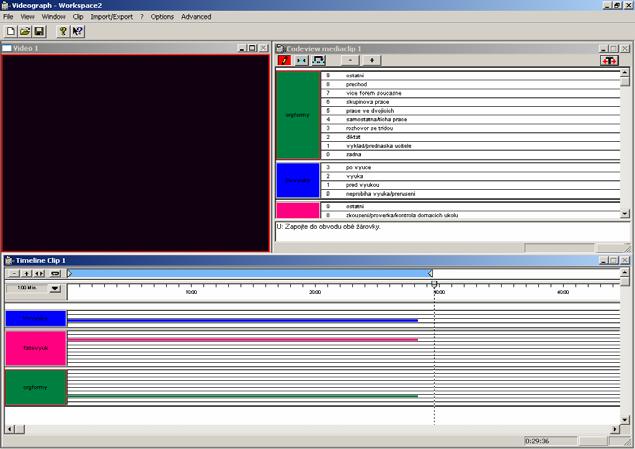Viewport: 635px width, 449px height.
Task: Open the File menu
Action: (x=8, y=17)
